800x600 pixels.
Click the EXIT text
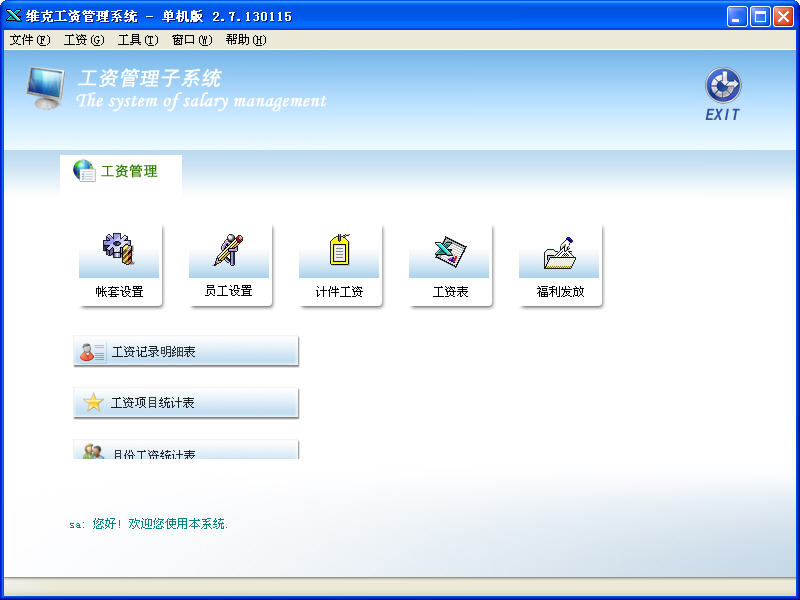click(722, 115)
